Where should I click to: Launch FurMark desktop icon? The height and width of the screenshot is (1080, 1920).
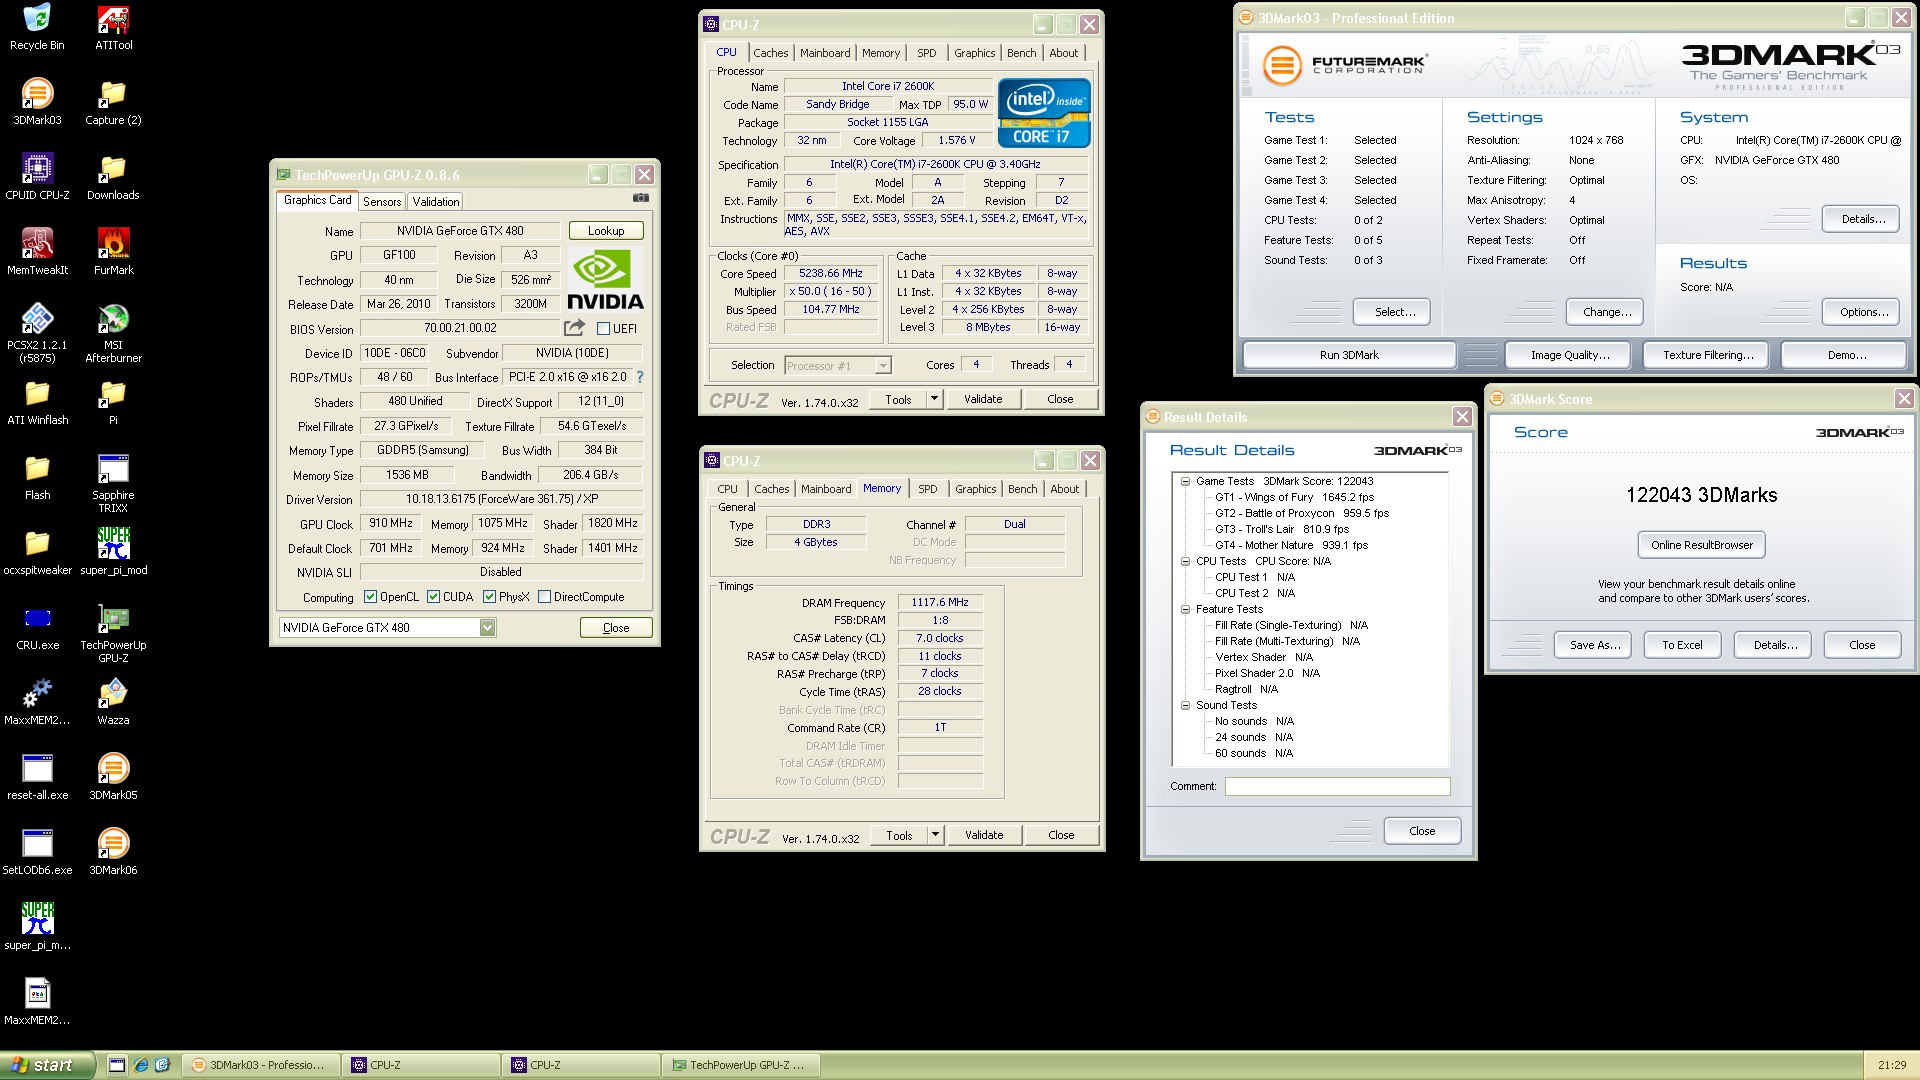(x=113, y=252)
